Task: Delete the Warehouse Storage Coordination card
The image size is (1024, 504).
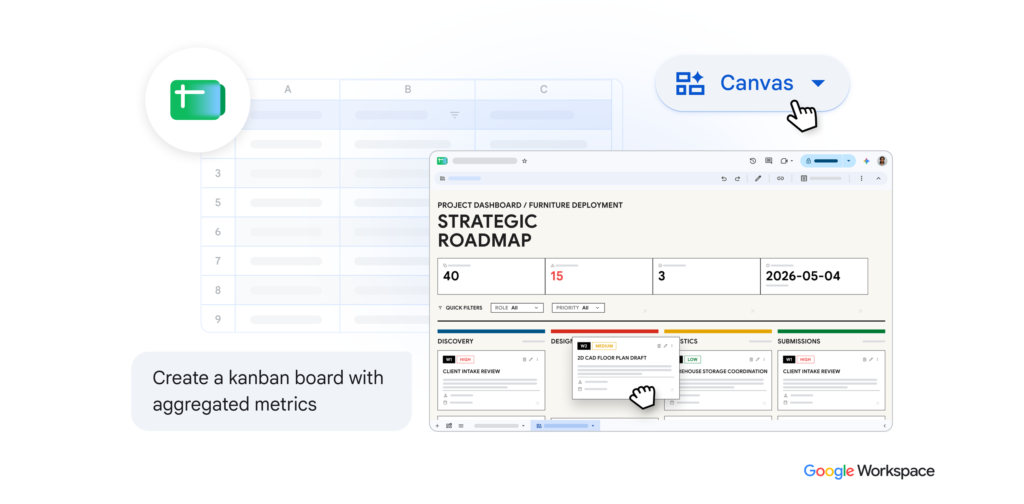Action: [751, 359]
